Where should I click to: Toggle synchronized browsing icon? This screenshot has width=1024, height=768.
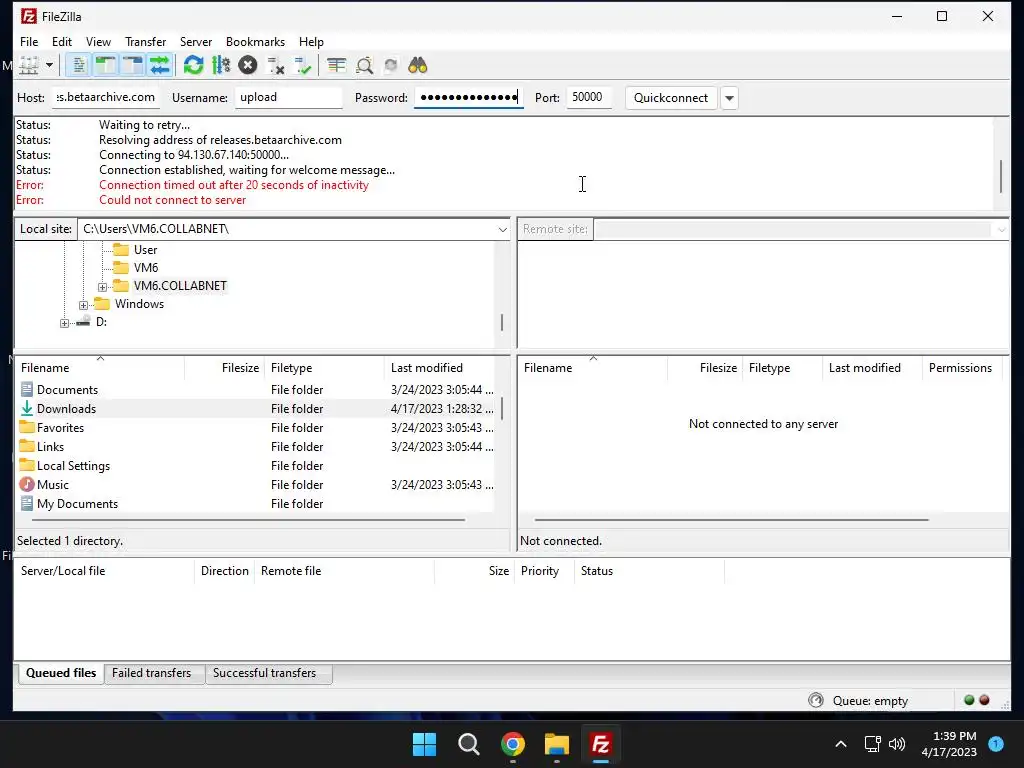(391, 65)
